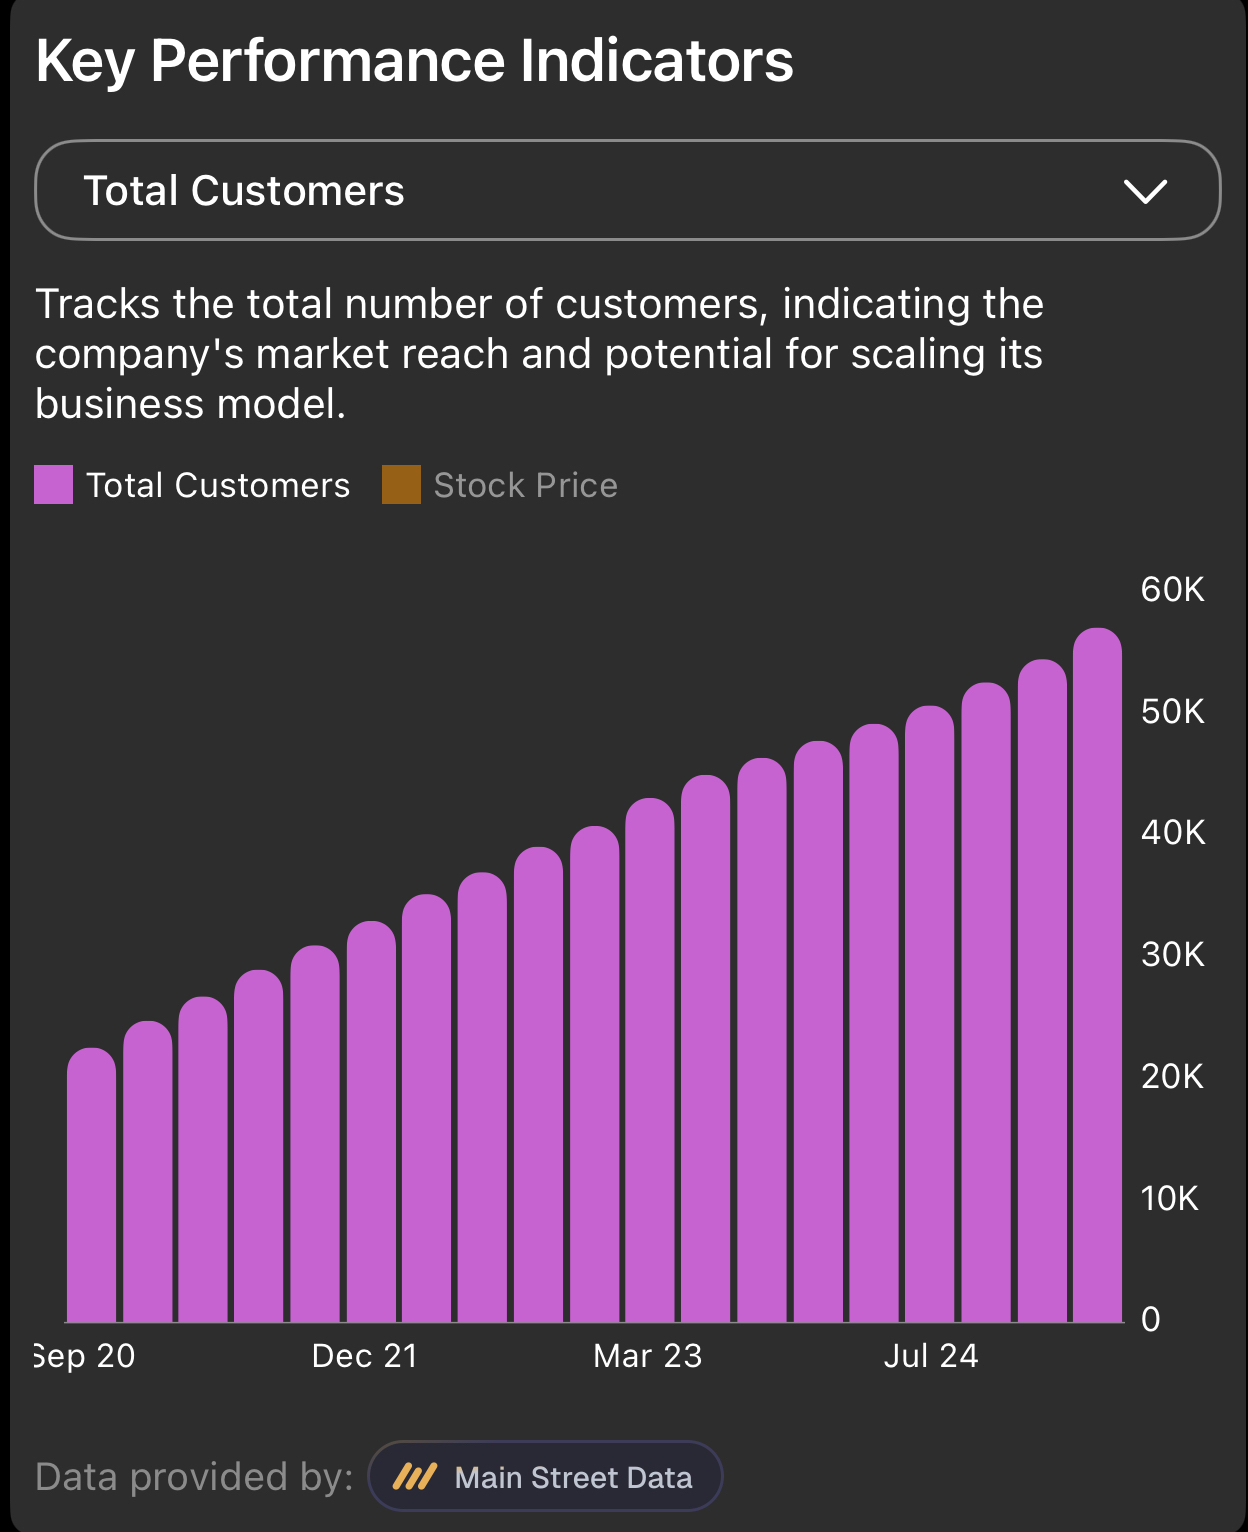Click the Mar 23 x-axis label
The image size is (1248, 1532).
pyautogui.click(x=648, y=1356)
